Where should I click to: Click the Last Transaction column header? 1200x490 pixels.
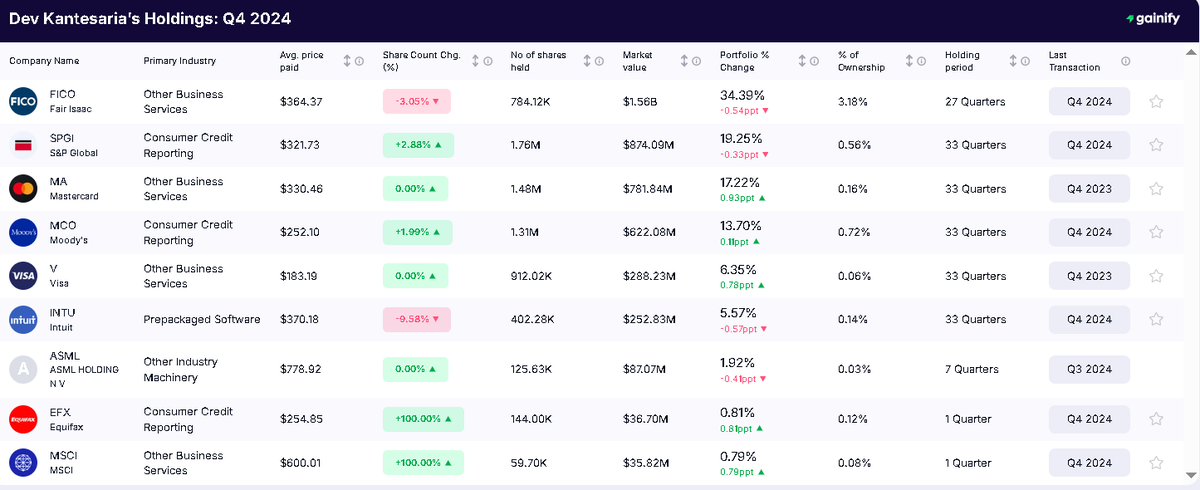coord(1074,61)
